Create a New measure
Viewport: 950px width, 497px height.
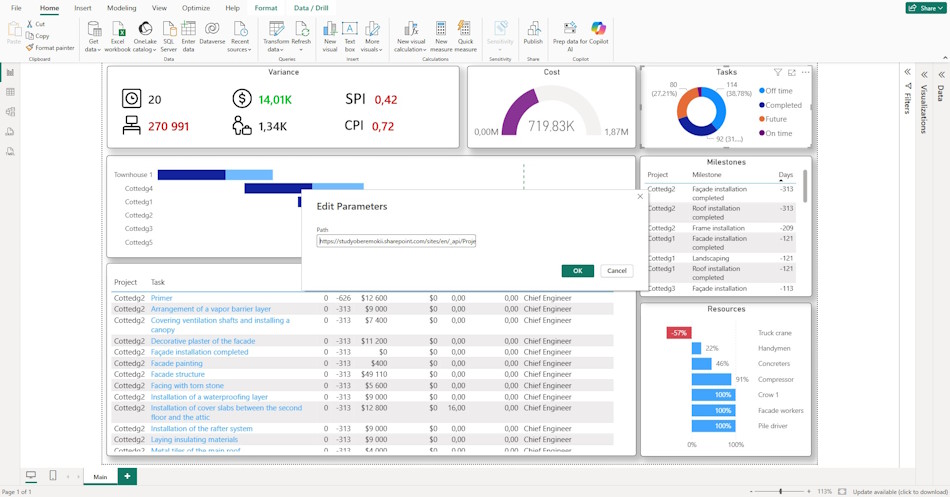click(x=441, y=36)
